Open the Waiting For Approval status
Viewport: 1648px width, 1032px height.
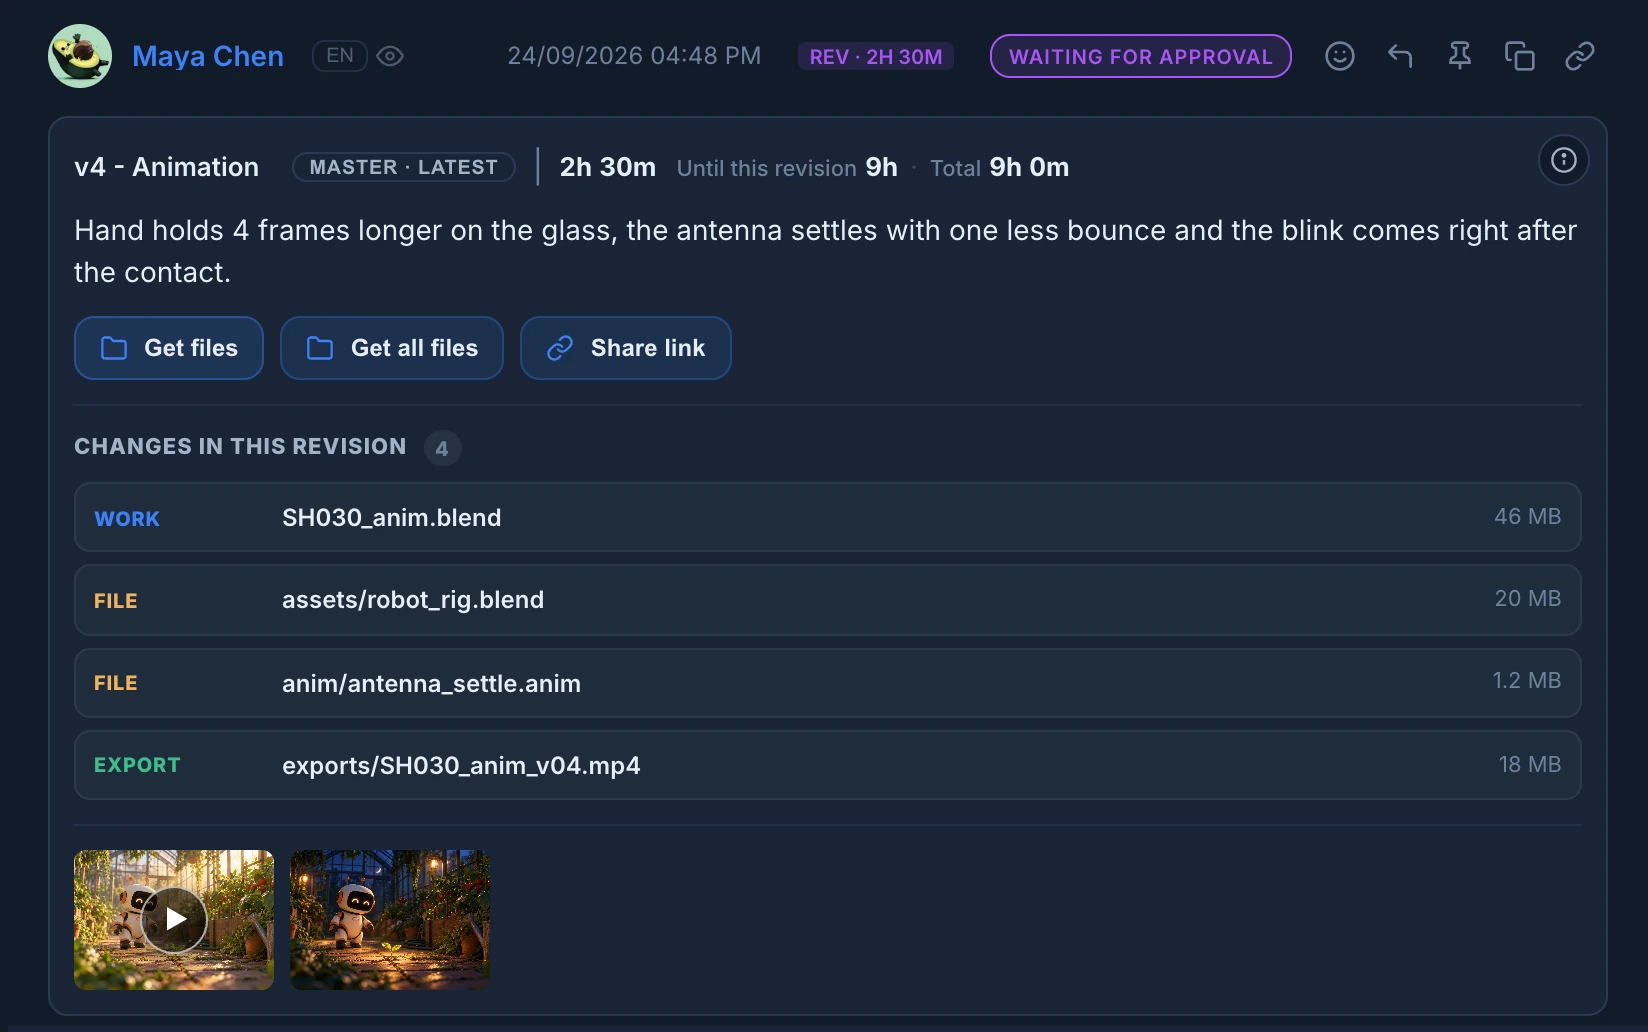pyautogui.click(x=1141, y=56)
